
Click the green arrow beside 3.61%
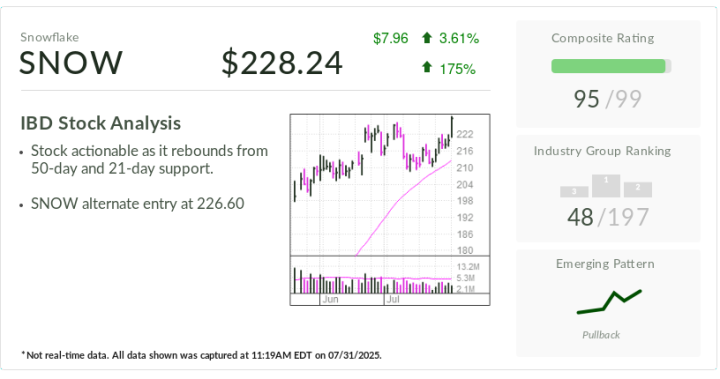(427, 38)
